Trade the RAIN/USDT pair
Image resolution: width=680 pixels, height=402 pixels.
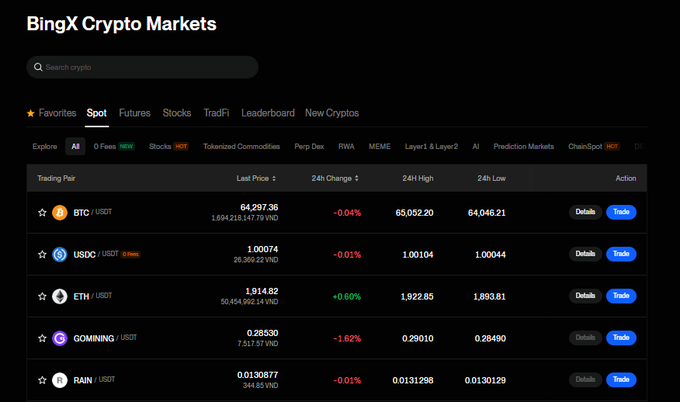pyautogui.click(x=621, y=380)
